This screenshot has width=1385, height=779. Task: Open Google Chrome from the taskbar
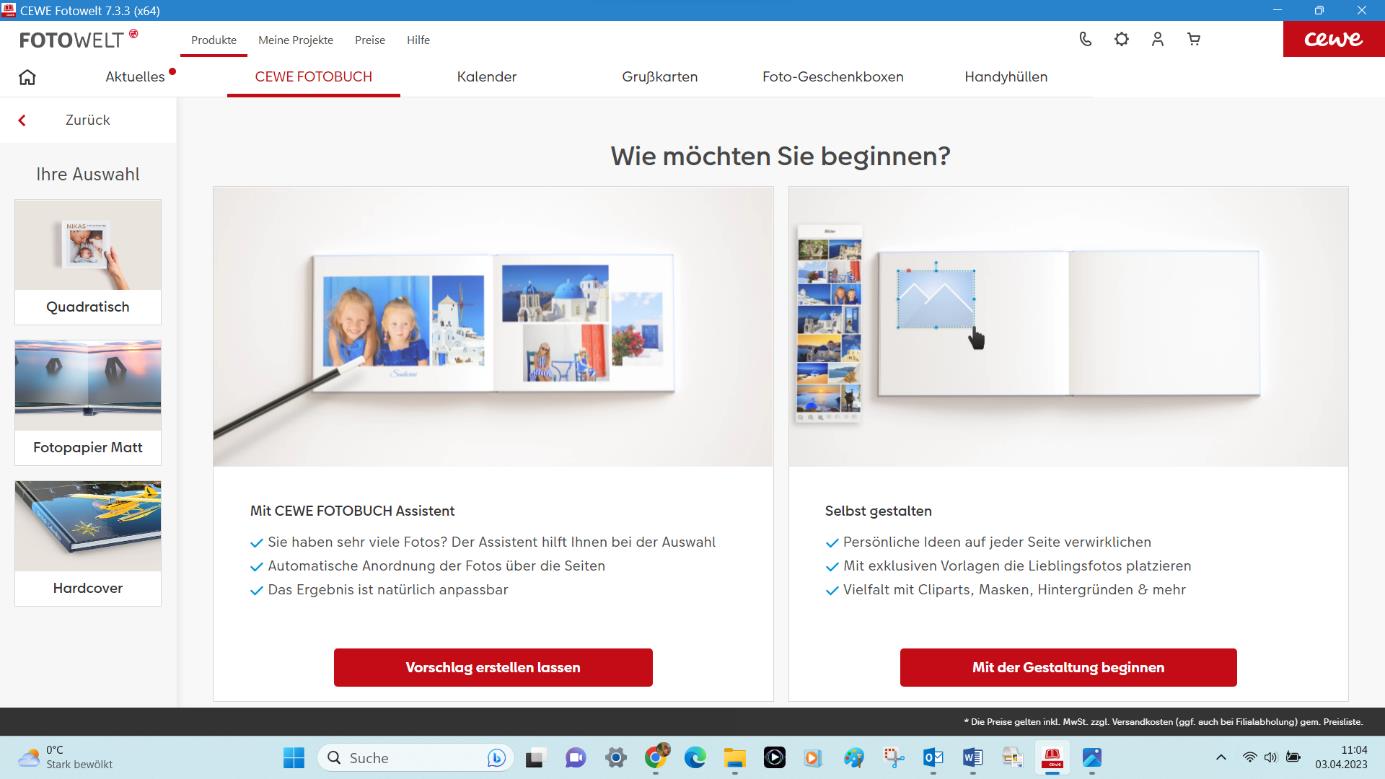655,758
